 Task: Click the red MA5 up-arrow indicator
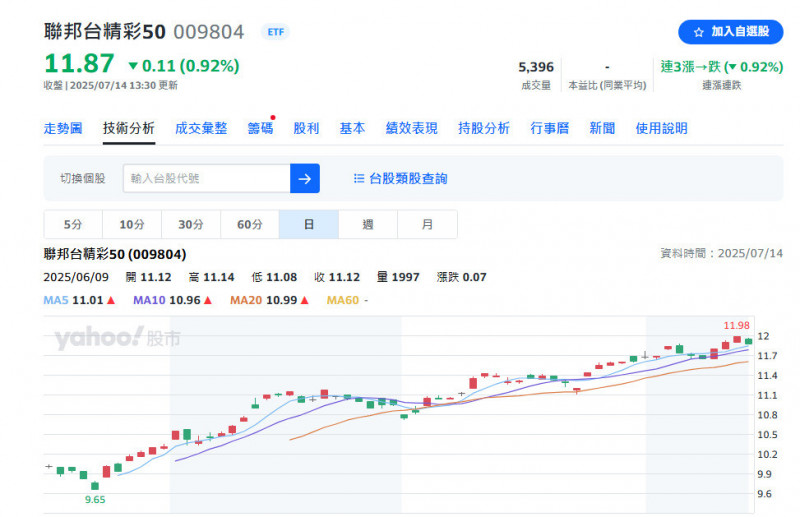coord(111,300)
